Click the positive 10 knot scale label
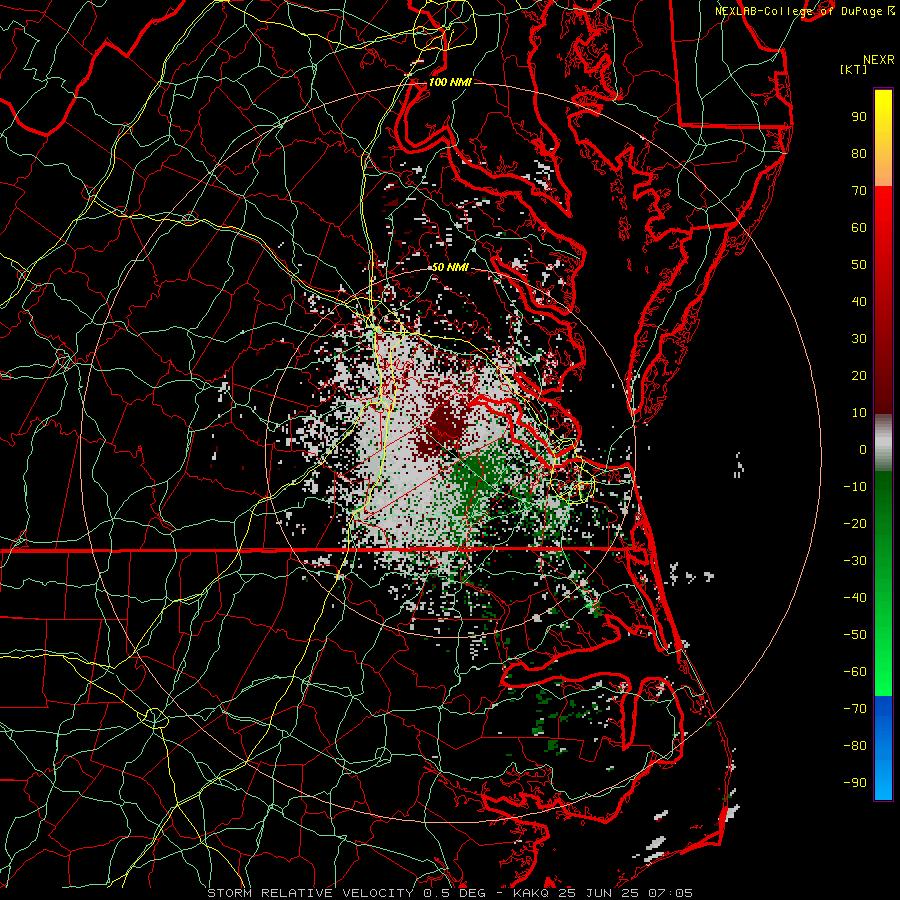This screenshot has height=900, width=900. tap(859, 413)
